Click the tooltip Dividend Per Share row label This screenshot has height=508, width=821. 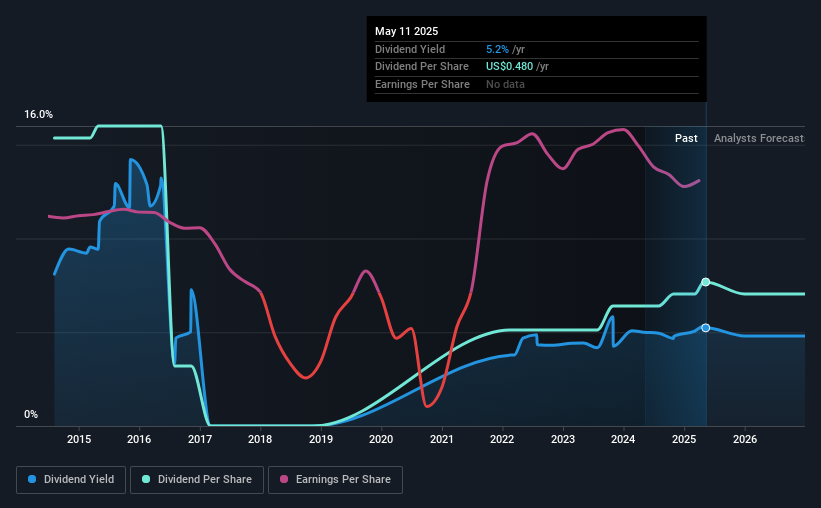[x=421, y=67]
